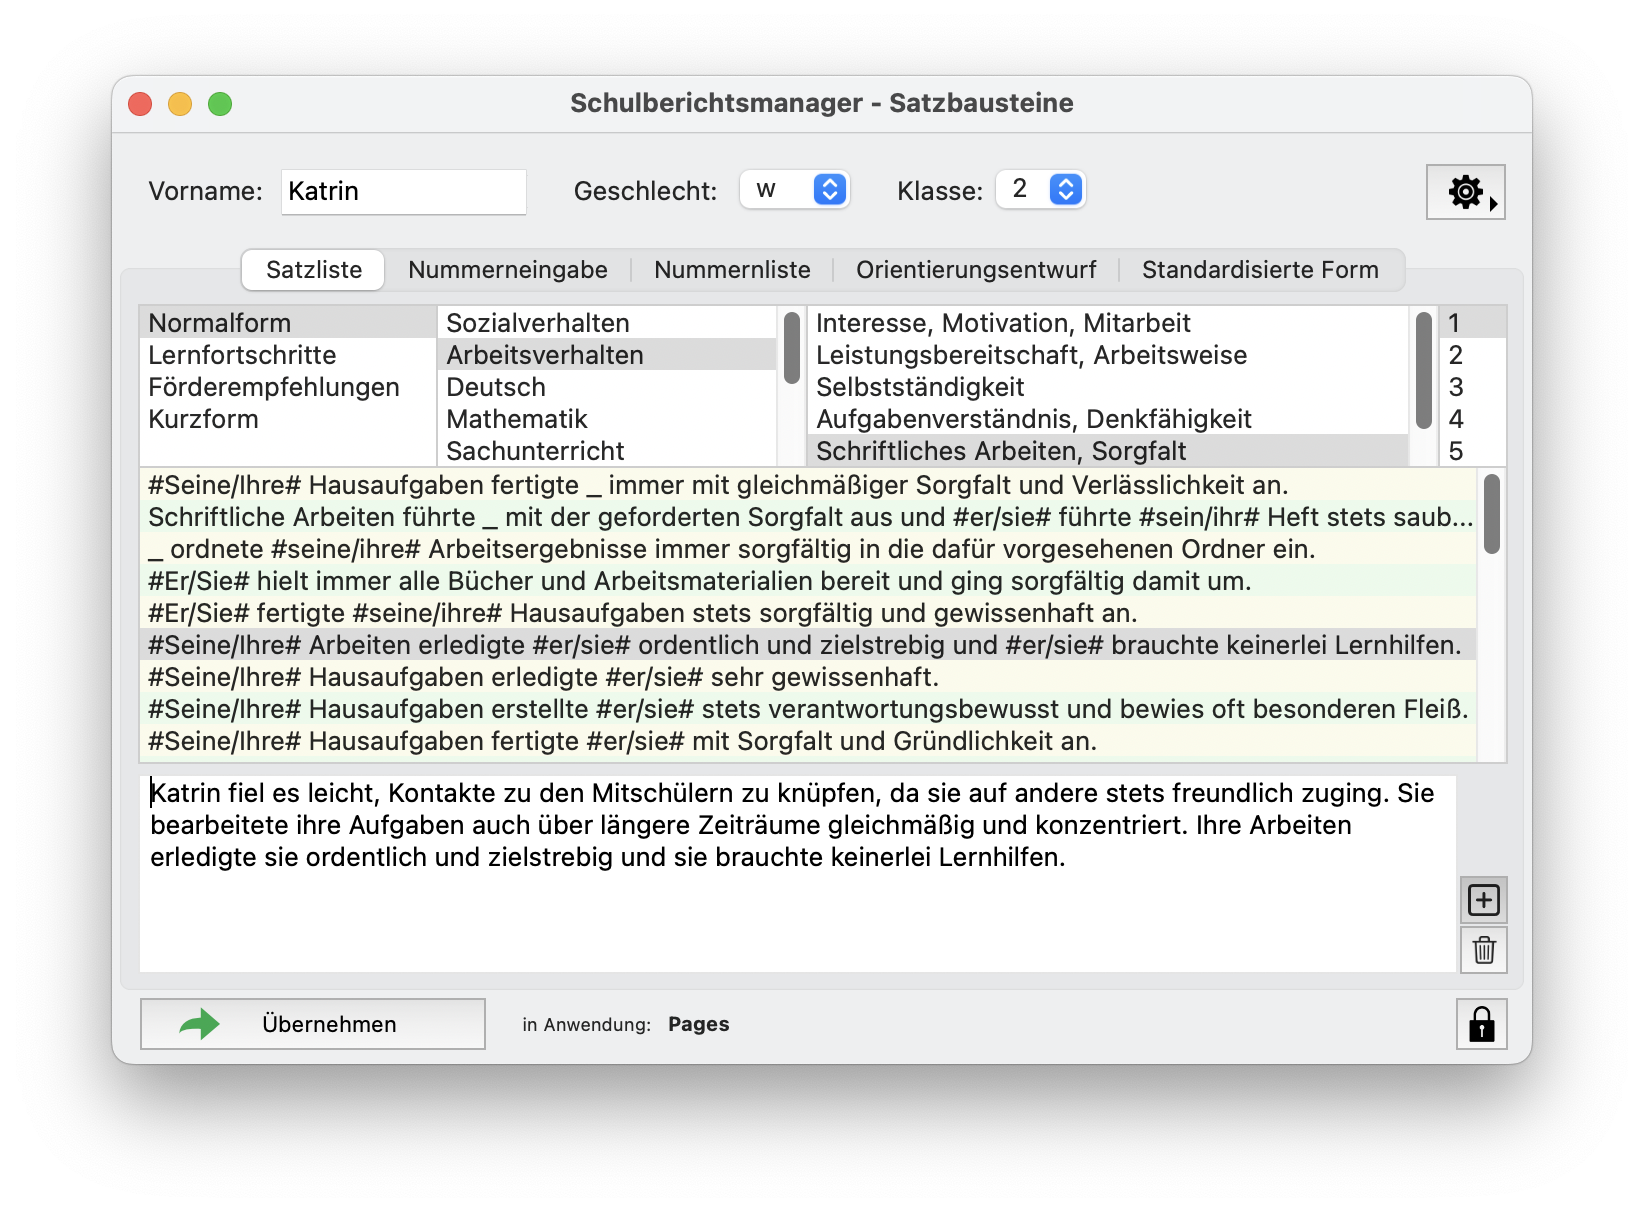The width and height of the screenshot is (1644, 1212).
Task: Choose Förderempfehlungen from the left list
Action: (x=273, y=387)
